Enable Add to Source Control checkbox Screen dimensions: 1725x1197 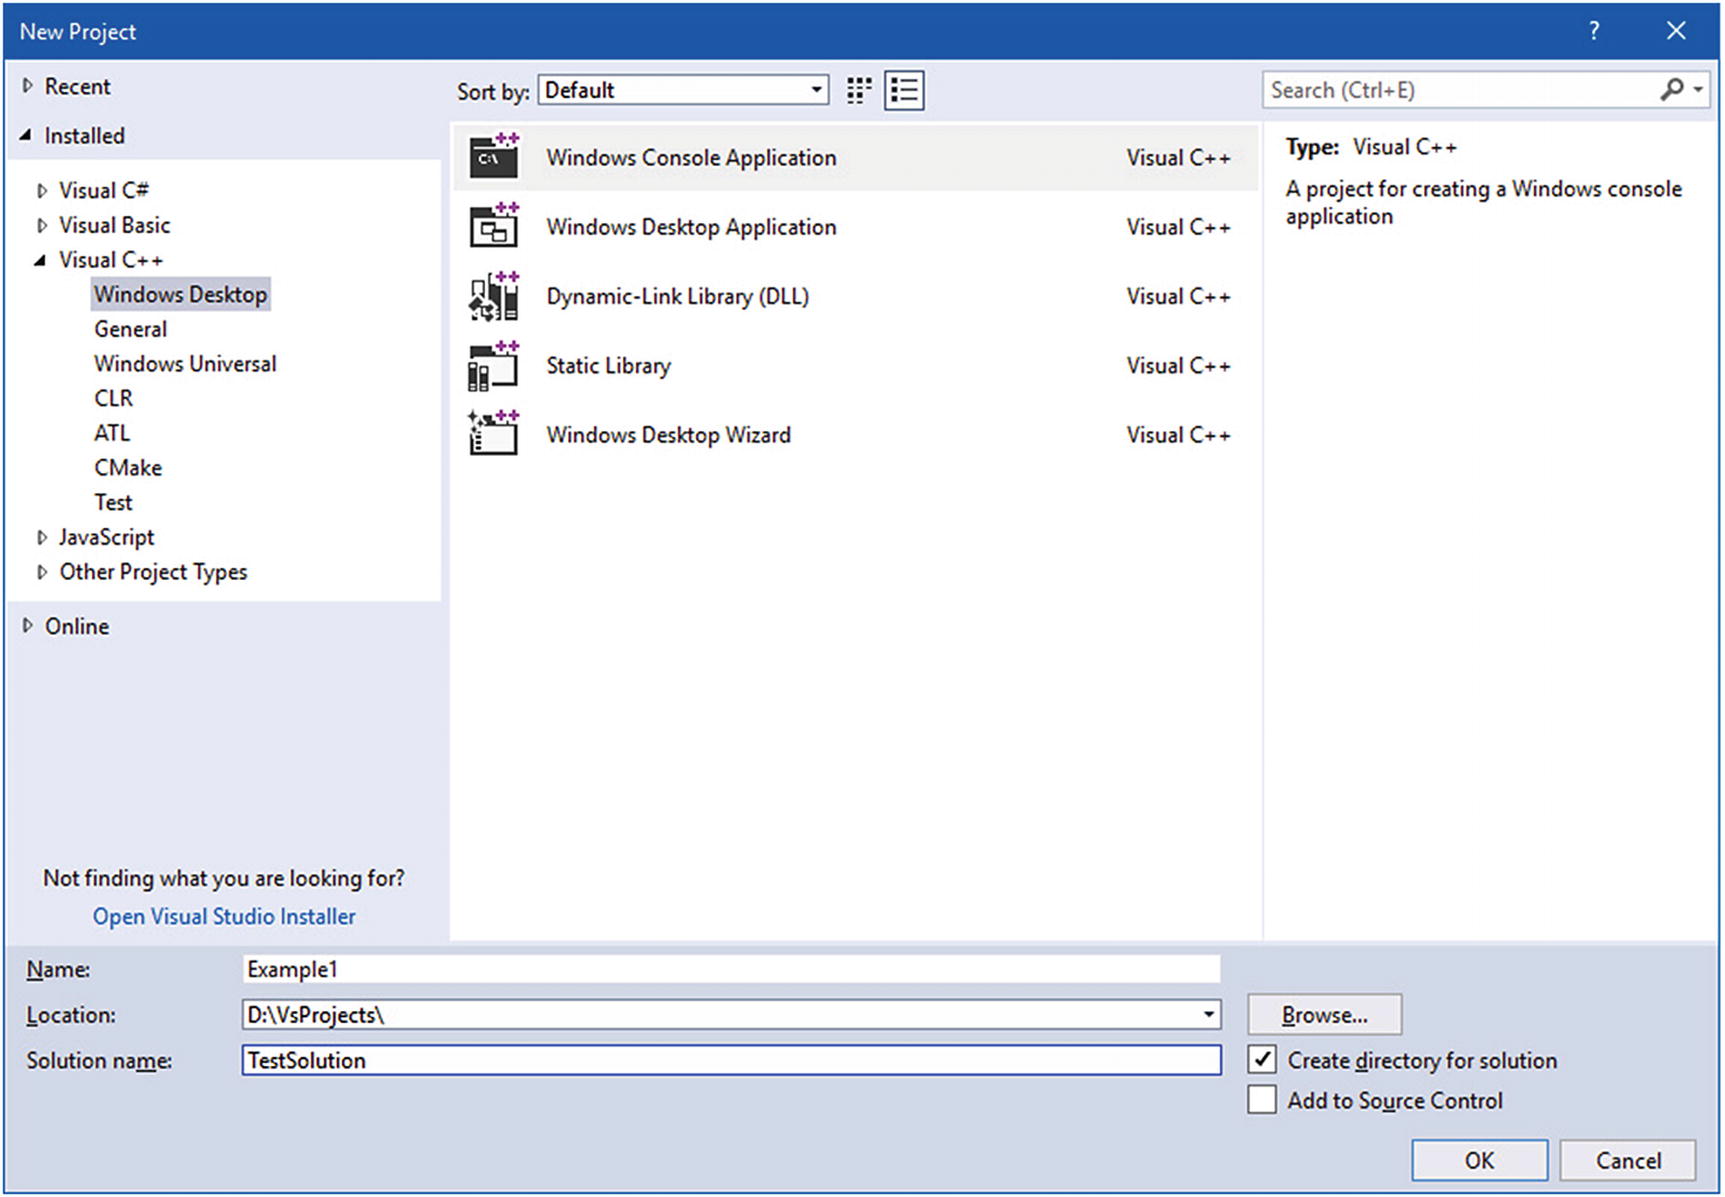(1263, 1100)
